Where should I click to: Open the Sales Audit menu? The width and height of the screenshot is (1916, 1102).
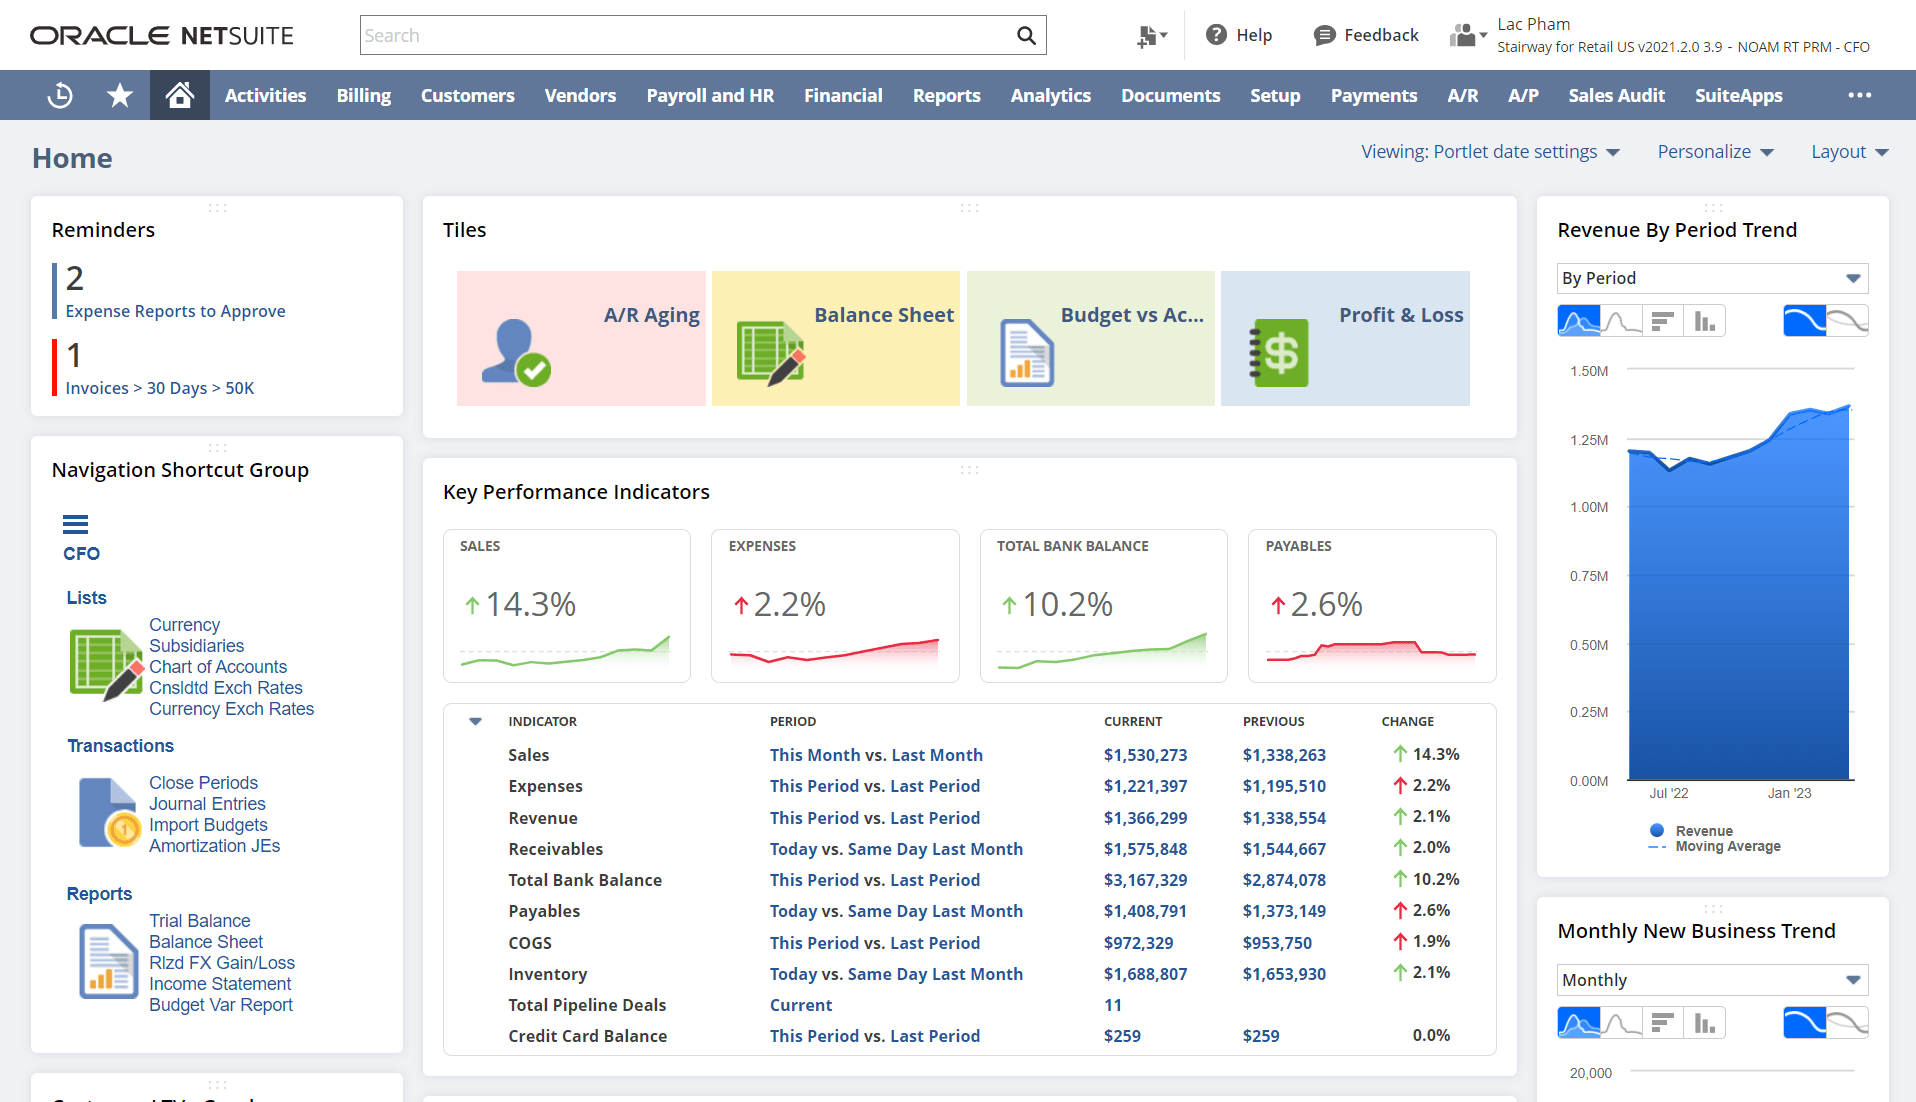coord(1616,95)
